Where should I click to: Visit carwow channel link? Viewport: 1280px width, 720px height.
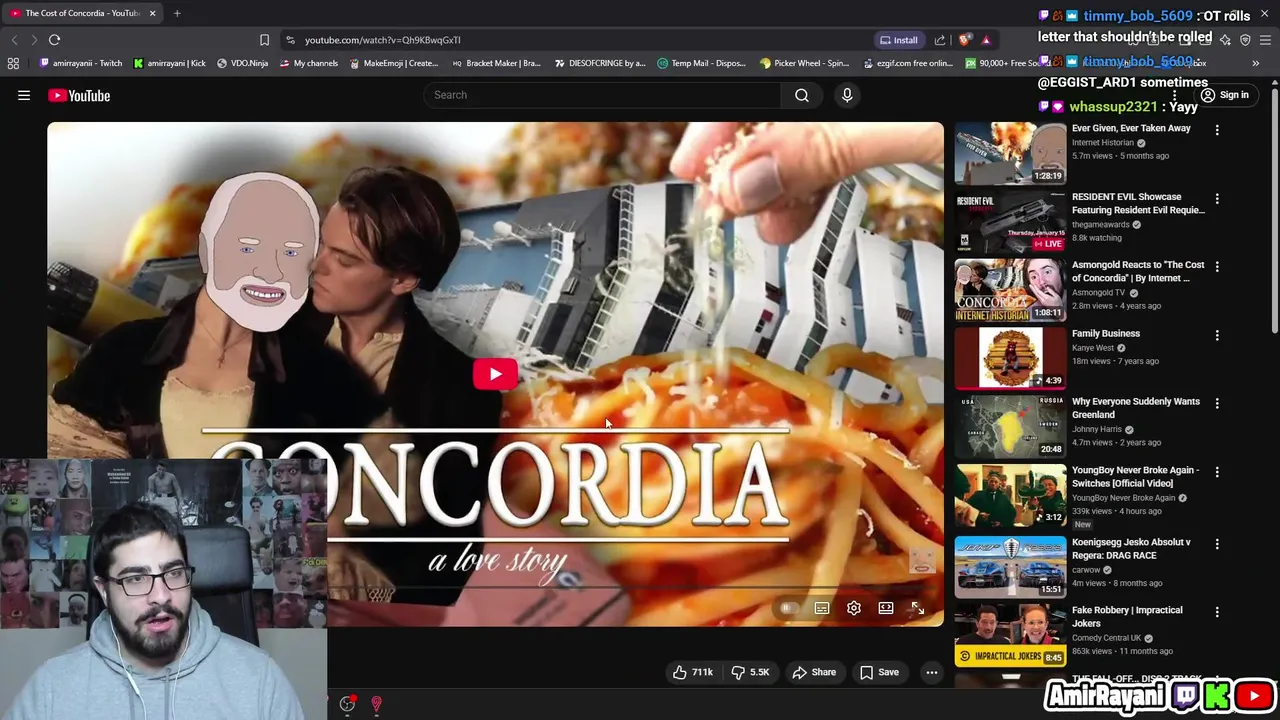coord(1087,570)
